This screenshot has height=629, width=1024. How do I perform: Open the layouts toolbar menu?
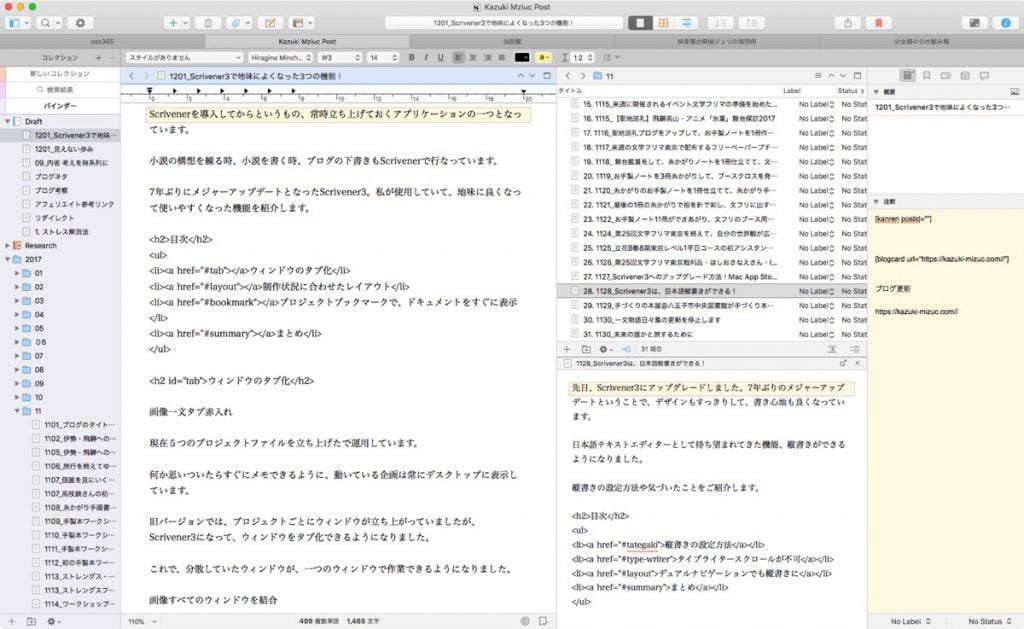click(x=300, y=23)
